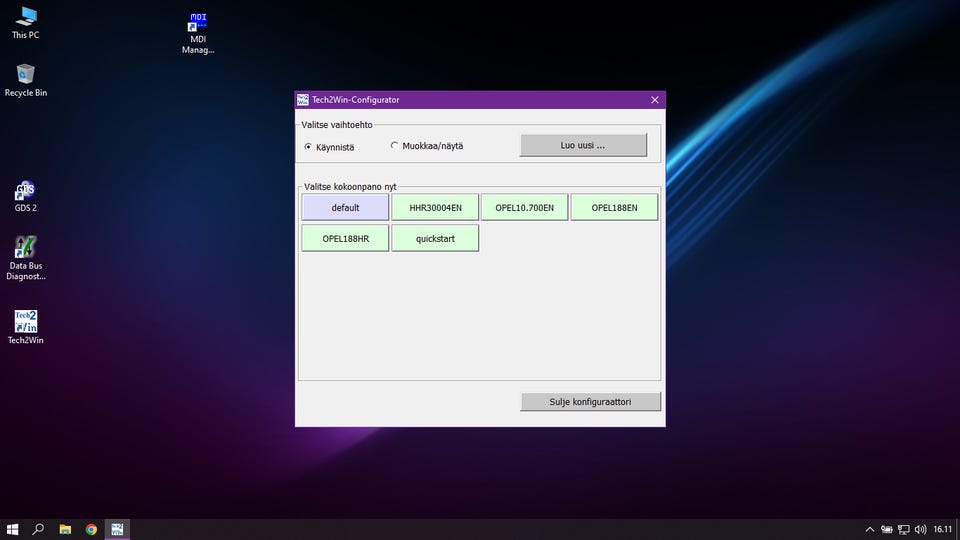Select the GDS 2 desktop shortcut
Image resolution: width=960 pixels, height=540 pixels.
click(x=26, y=196)
